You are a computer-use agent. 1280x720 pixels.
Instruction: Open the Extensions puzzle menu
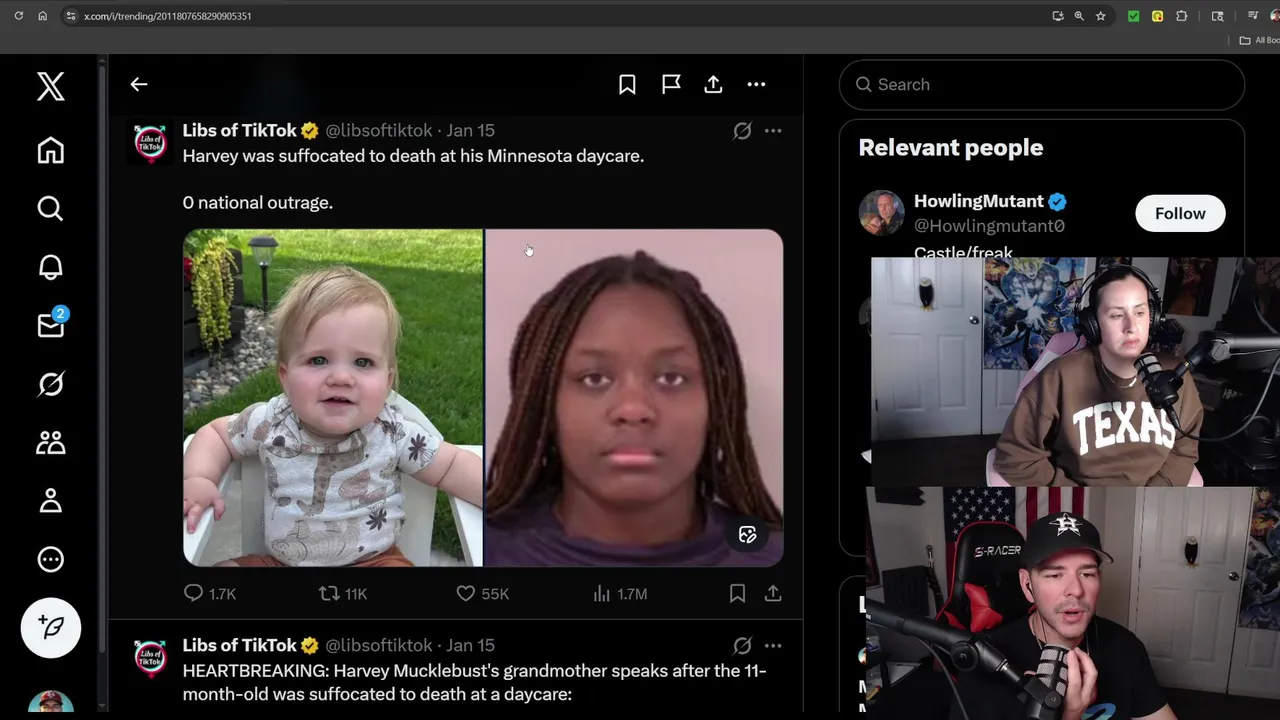click(x=1182, y=16)
